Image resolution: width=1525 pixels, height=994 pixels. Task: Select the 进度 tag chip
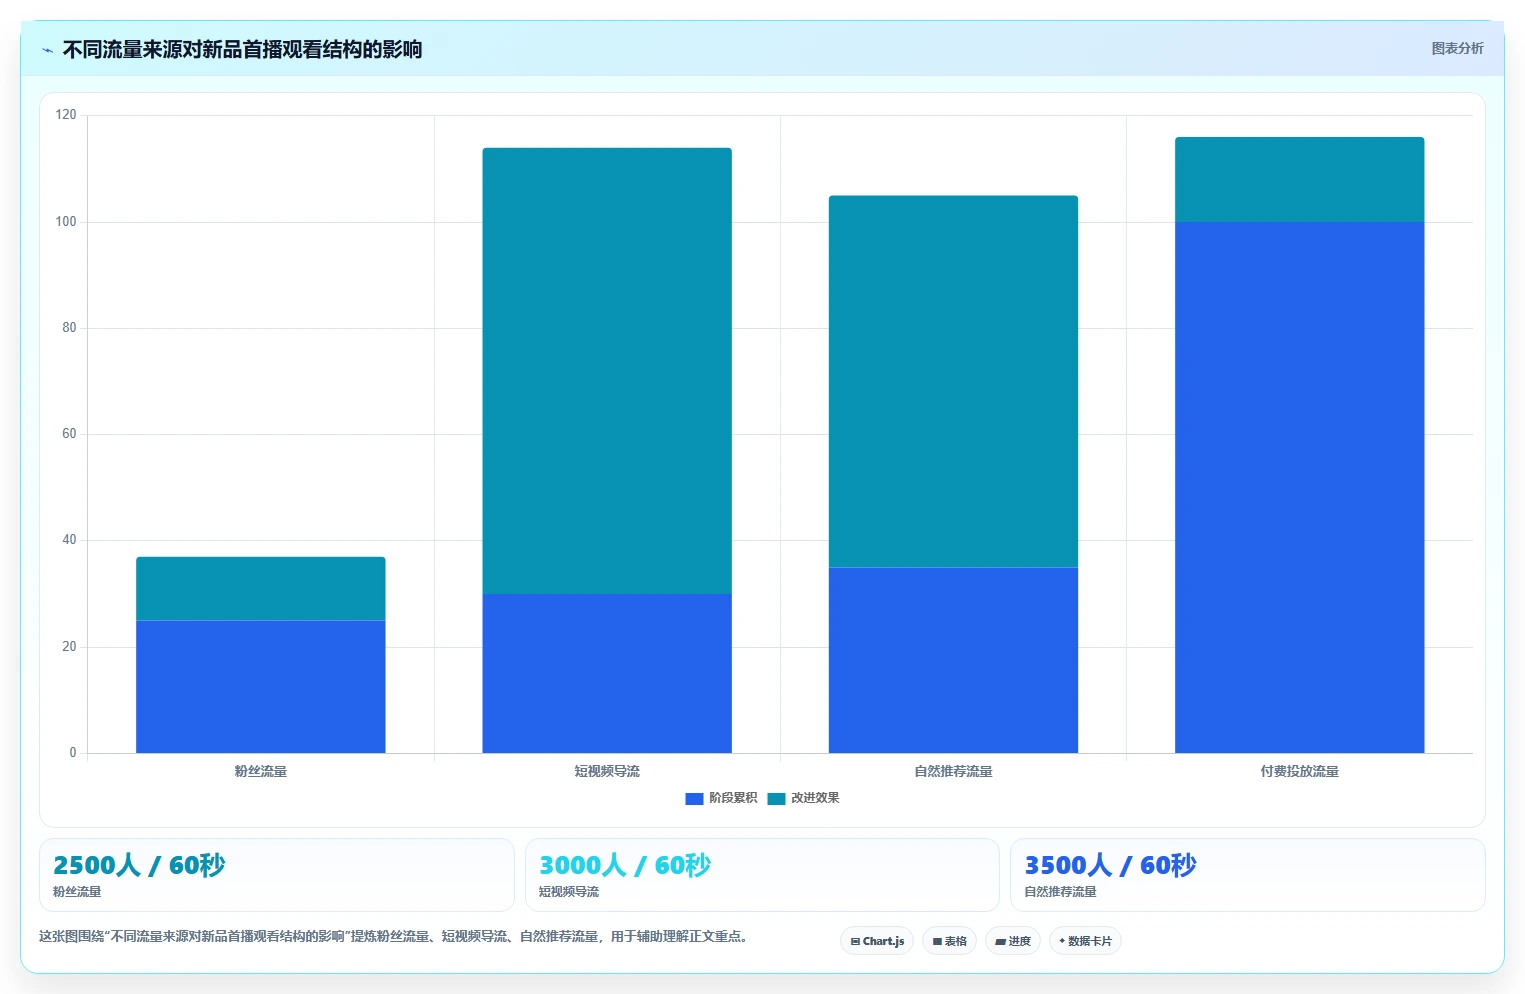(1012, 941)
